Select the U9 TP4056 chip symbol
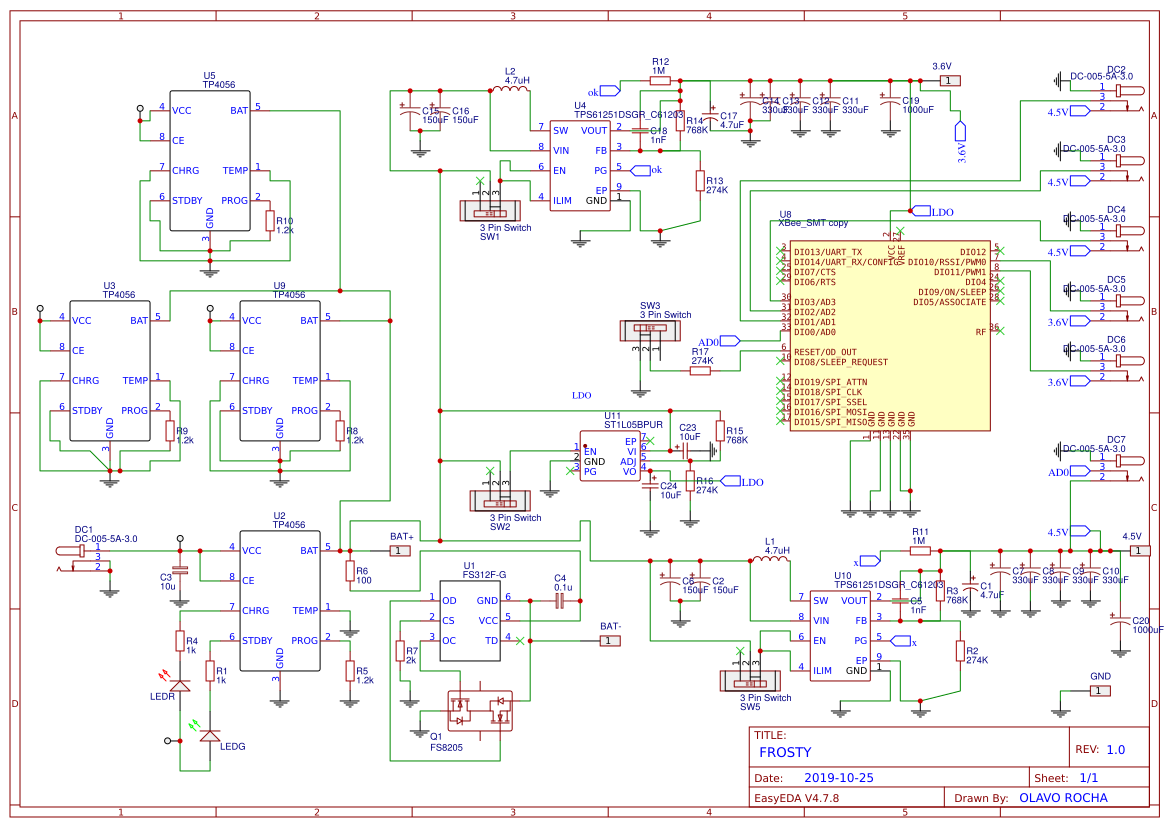Image resolution: width=1175 pixels, height=827 pixels. pos(280,371)
